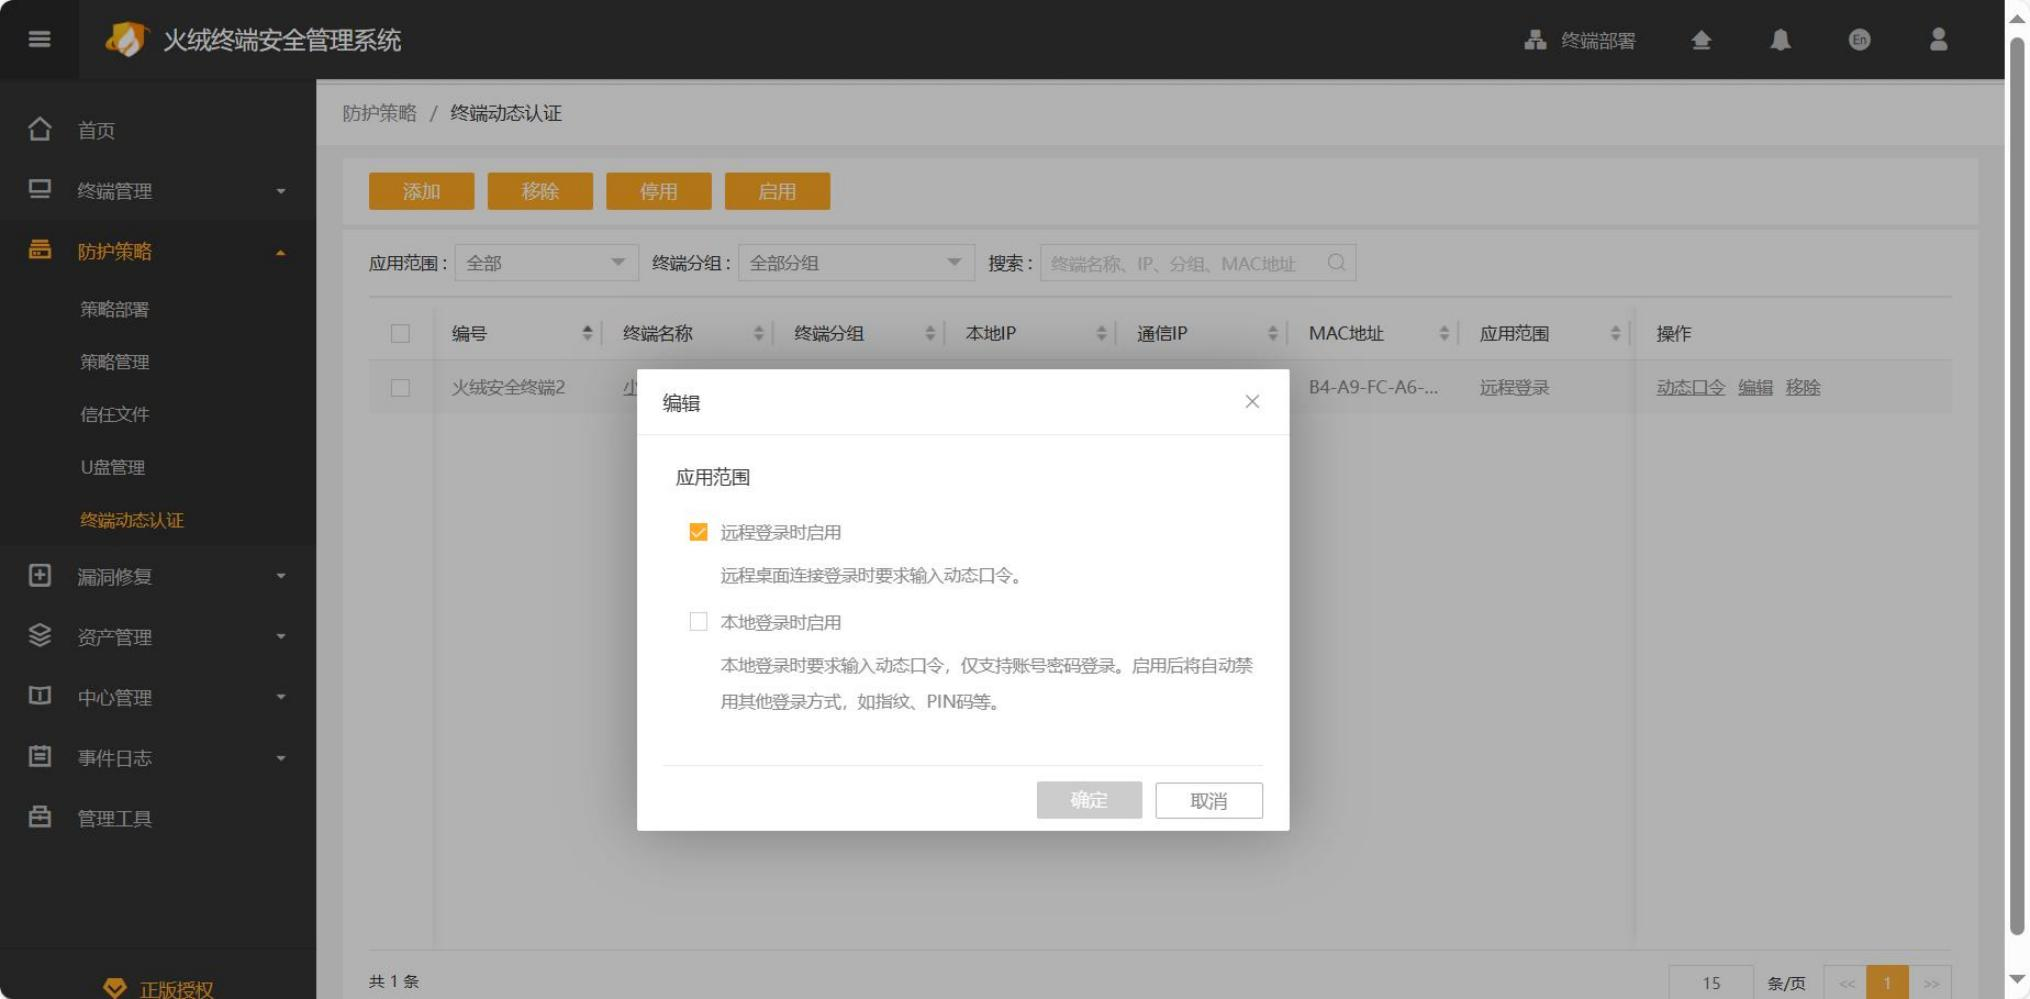Click the 动态口令 link in the row
The width and height of the screenshot is (2030, 999).
[1690, 387]
